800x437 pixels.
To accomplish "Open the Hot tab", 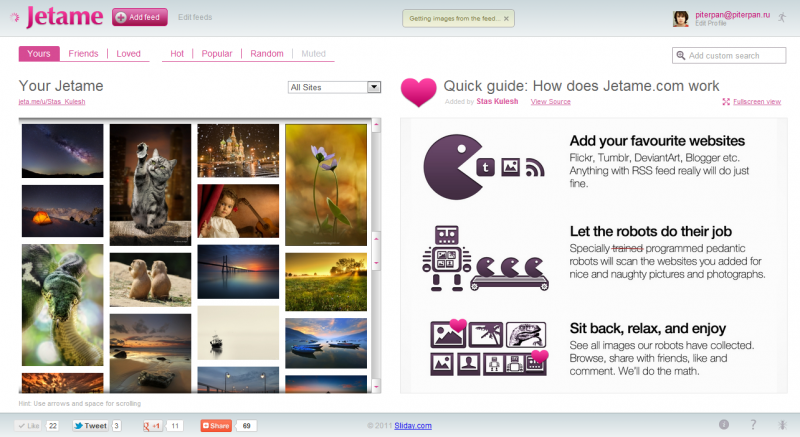I will tap(177, 54).
